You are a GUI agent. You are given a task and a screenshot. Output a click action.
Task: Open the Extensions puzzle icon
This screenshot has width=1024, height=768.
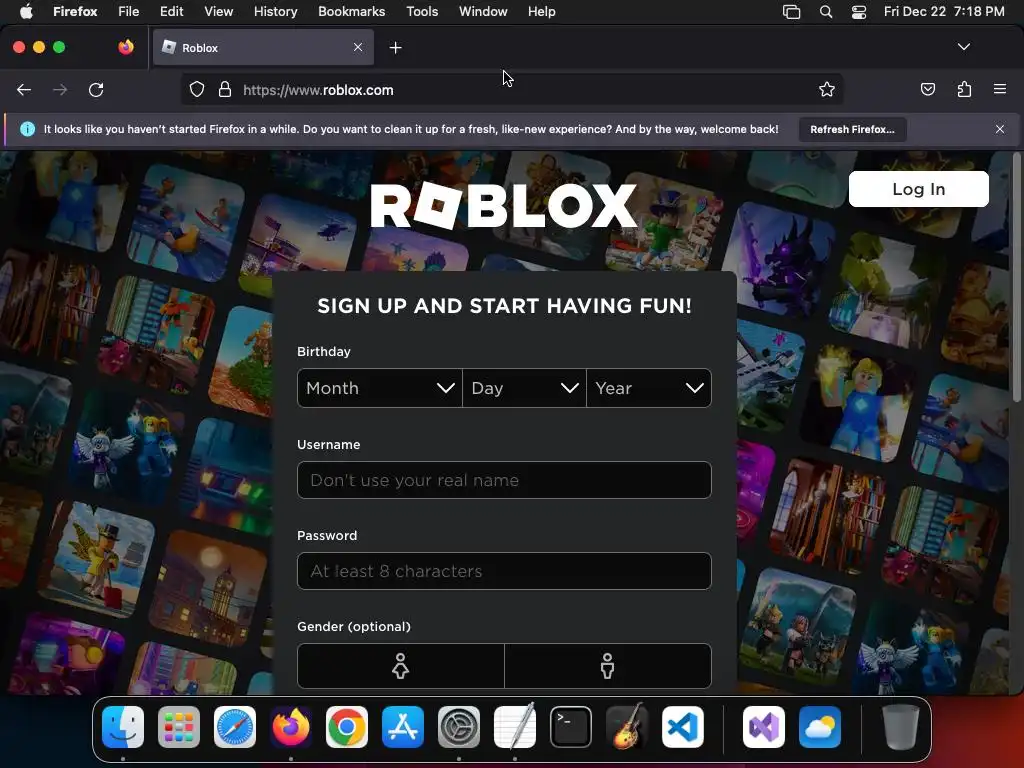[964, 89]
